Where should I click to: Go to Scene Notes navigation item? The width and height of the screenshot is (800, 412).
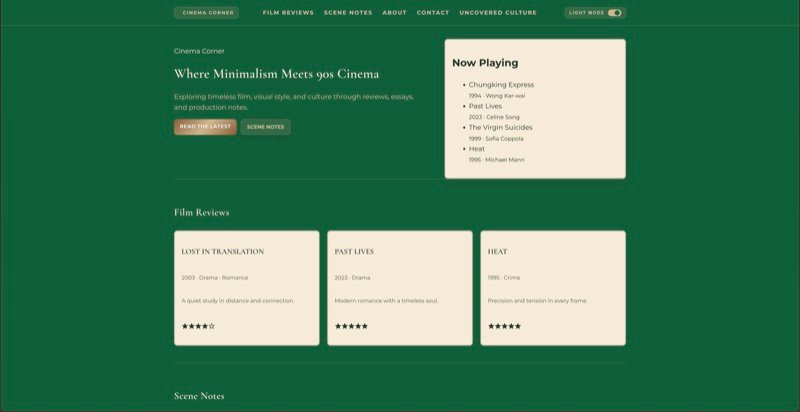click(348, 13)
